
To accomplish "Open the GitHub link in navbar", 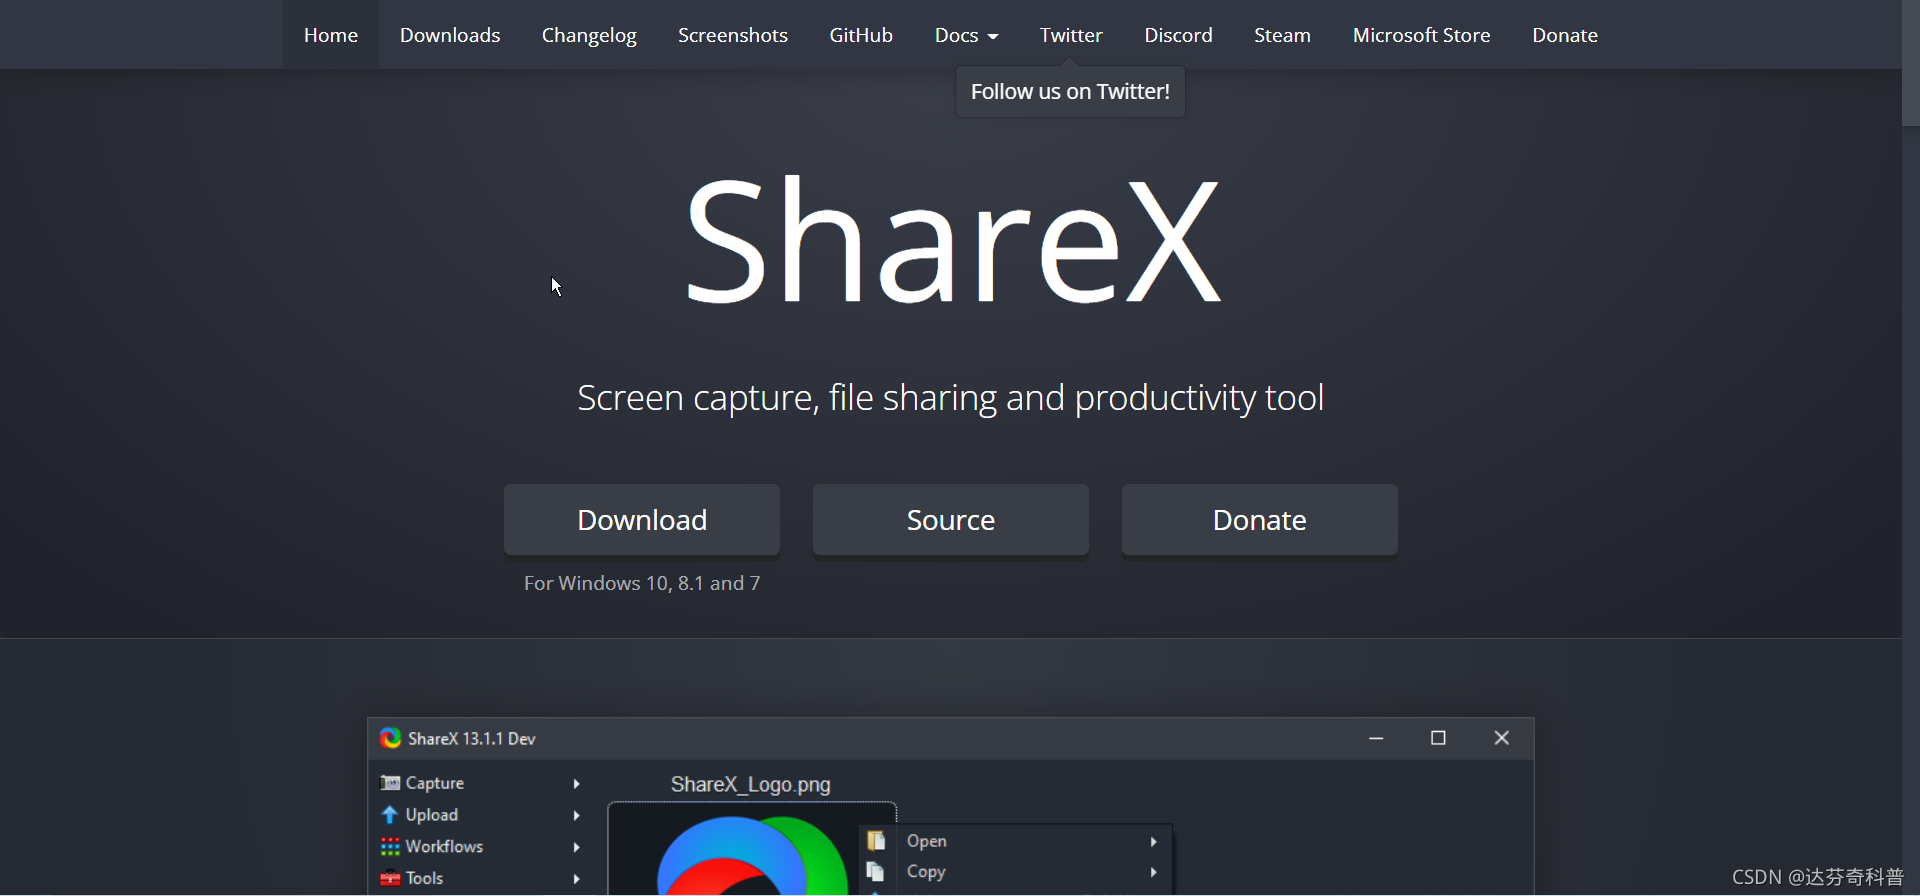I will 861,35.
